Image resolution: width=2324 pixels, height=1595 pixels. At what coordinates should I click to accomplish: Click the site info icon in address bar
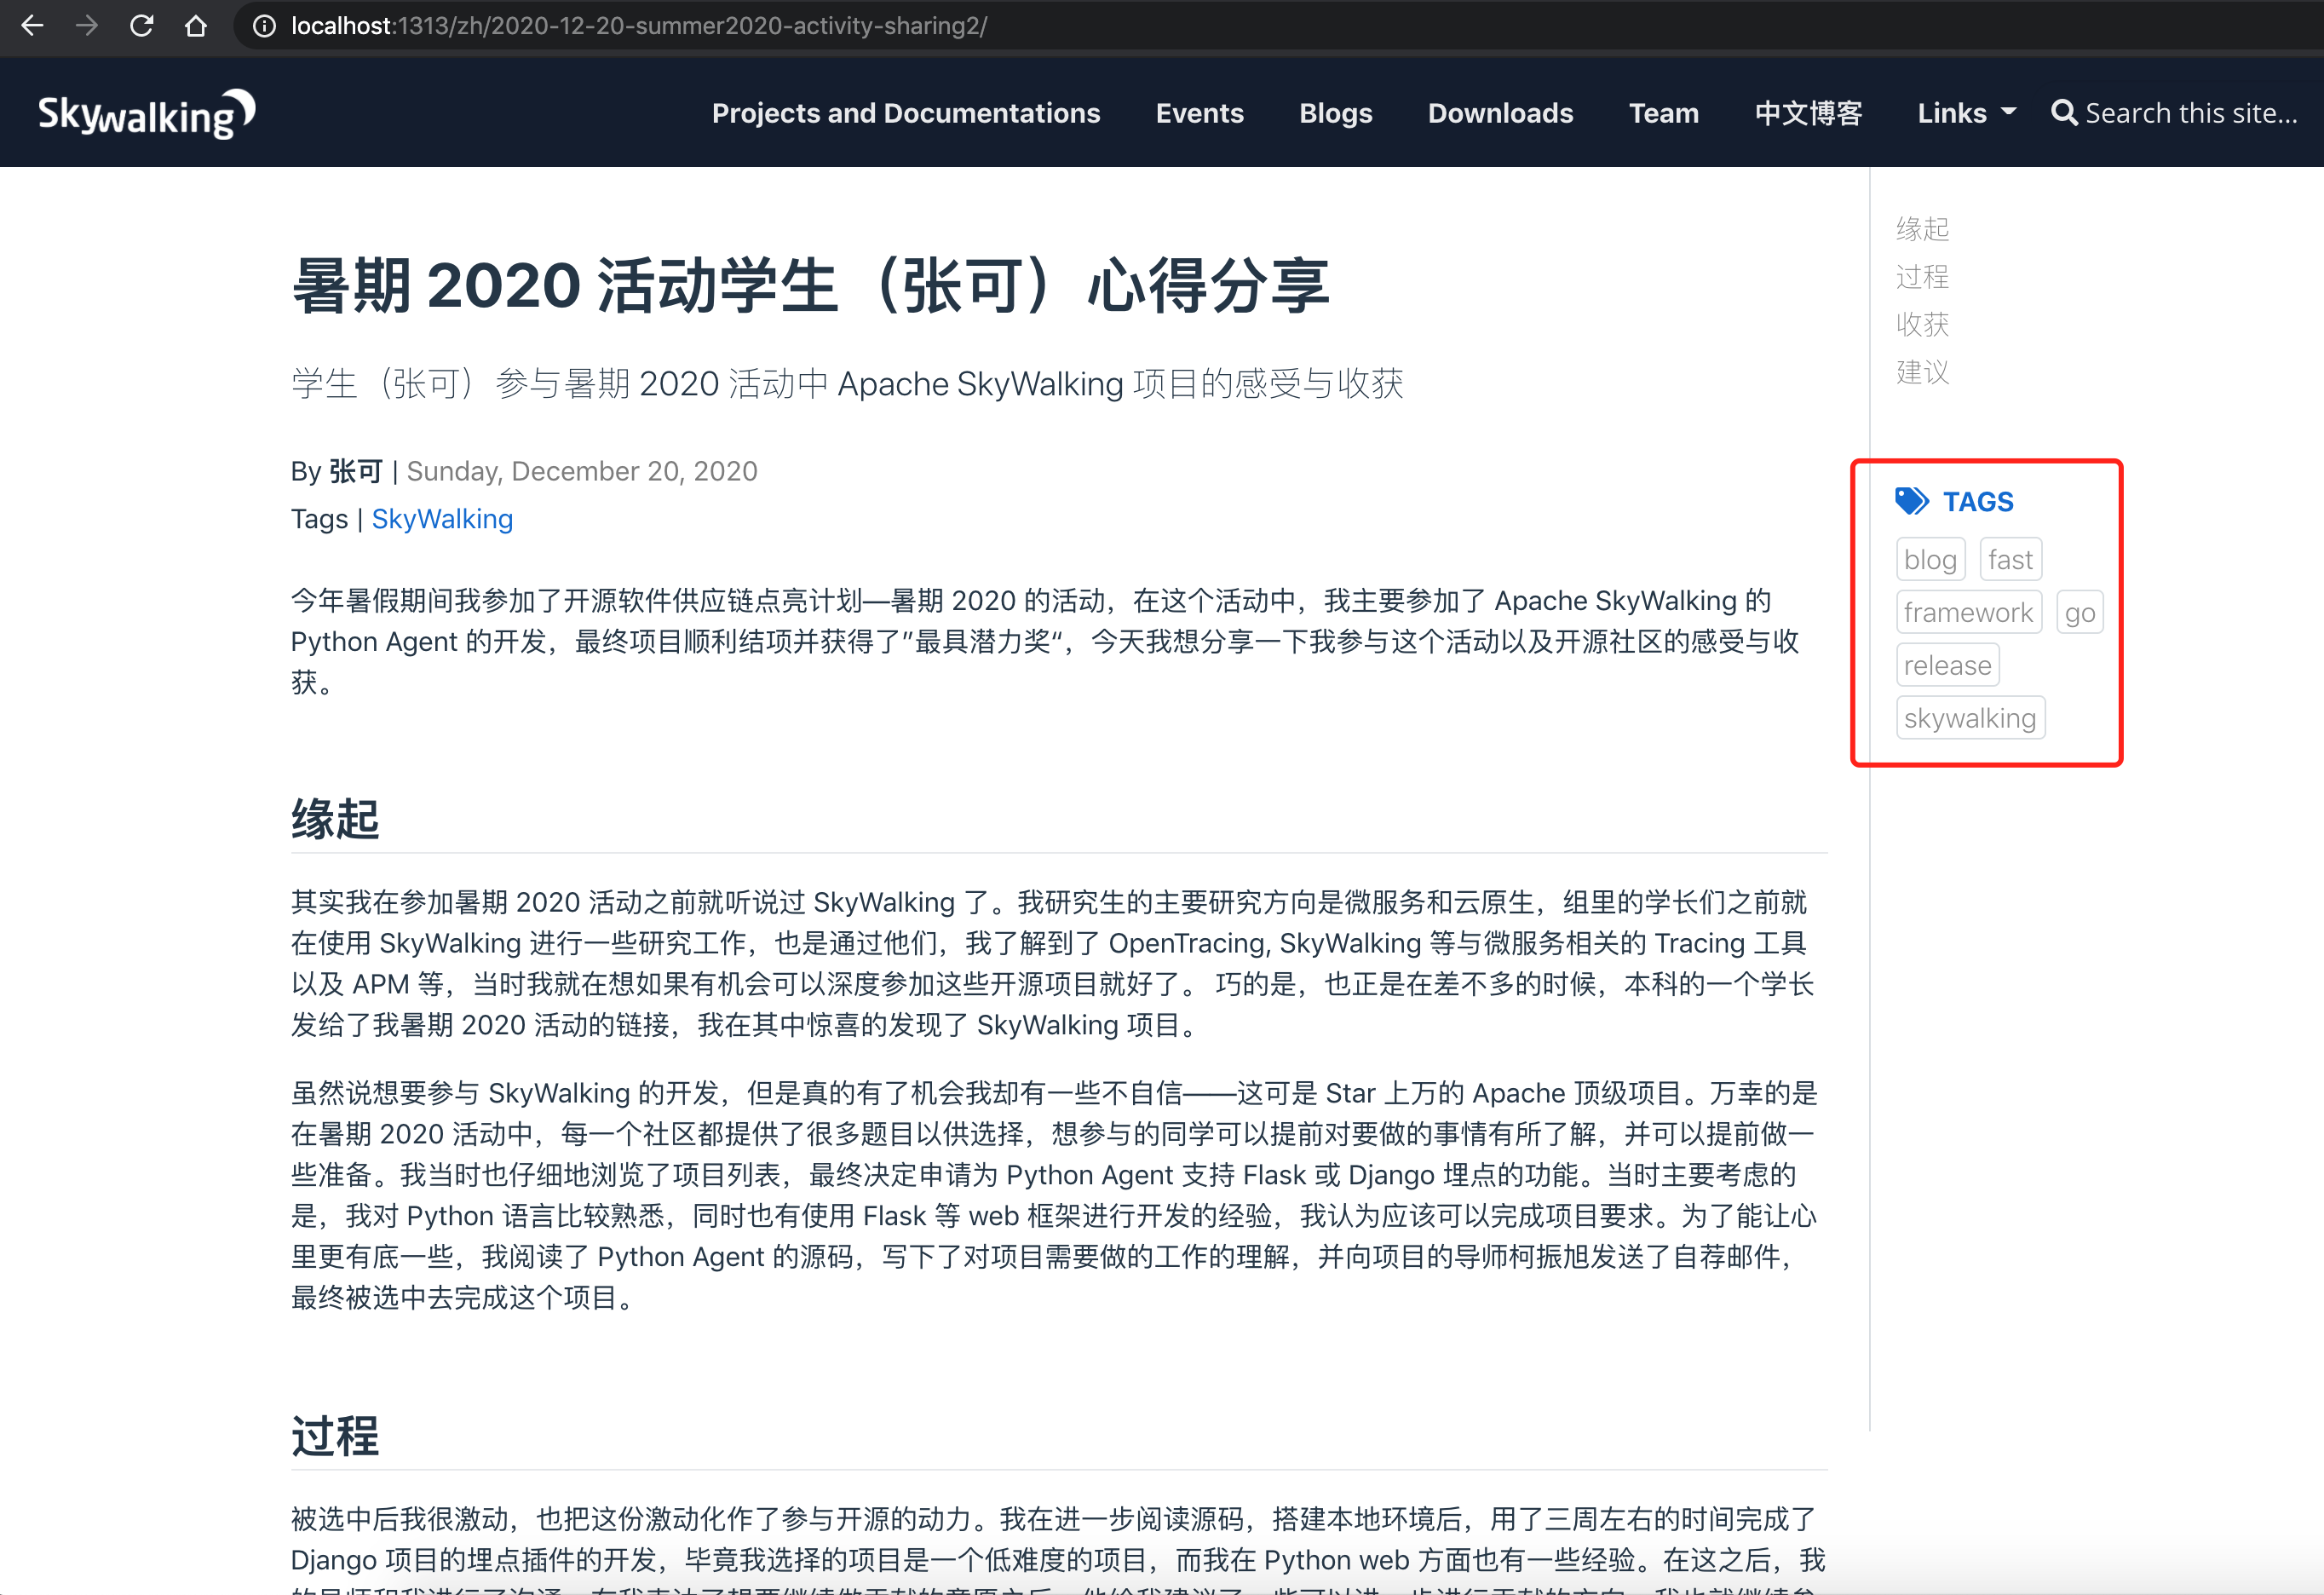(x=263, y=26)
